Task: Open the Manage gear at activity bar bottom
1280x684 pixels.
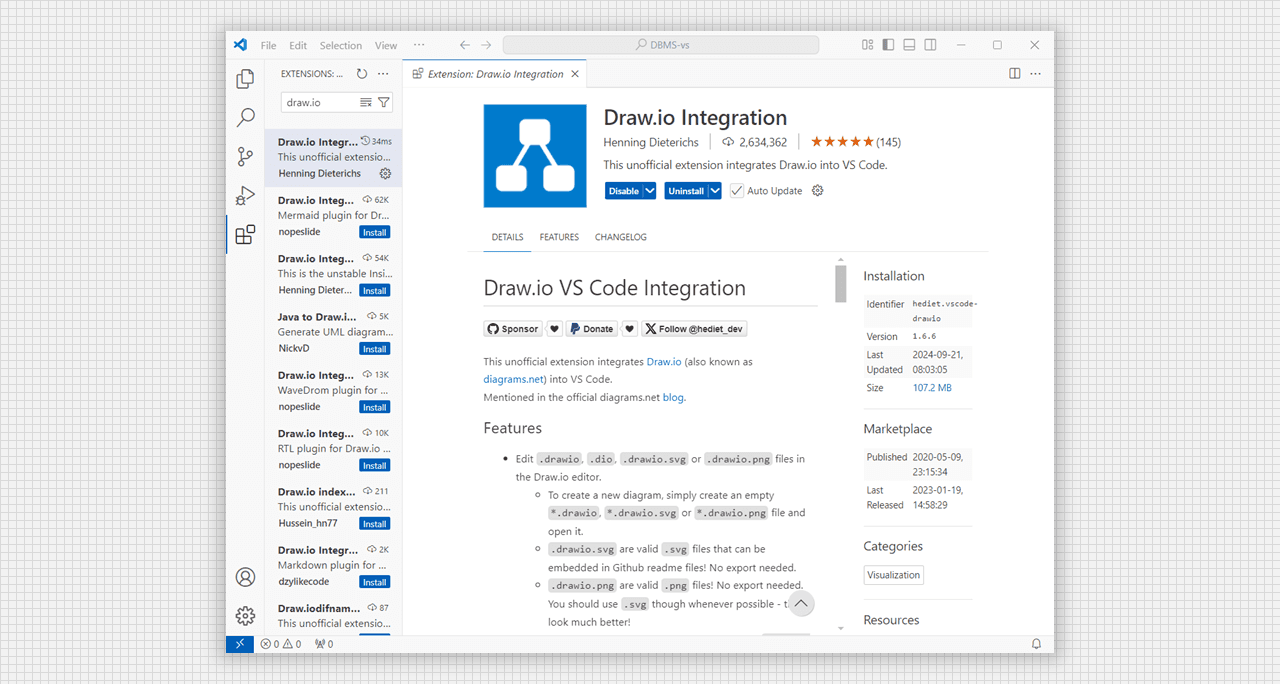Action: pyautogui.click(x=245, y=616)
